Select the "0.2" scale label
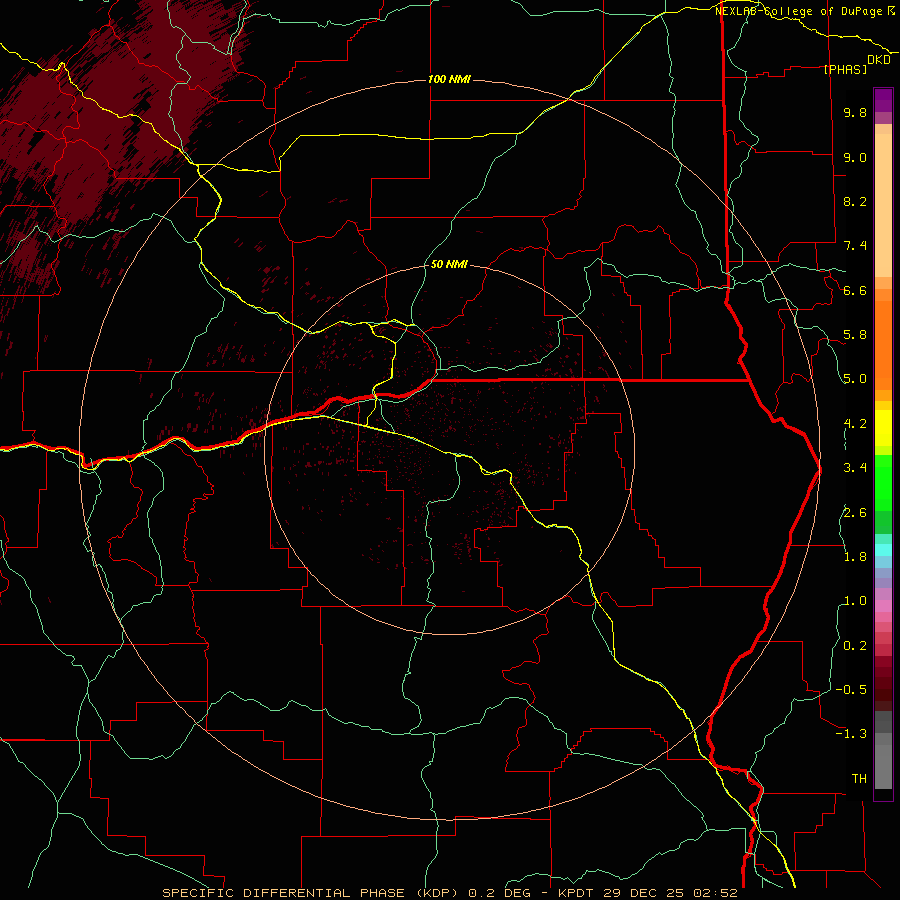 (x=855, y=646)
